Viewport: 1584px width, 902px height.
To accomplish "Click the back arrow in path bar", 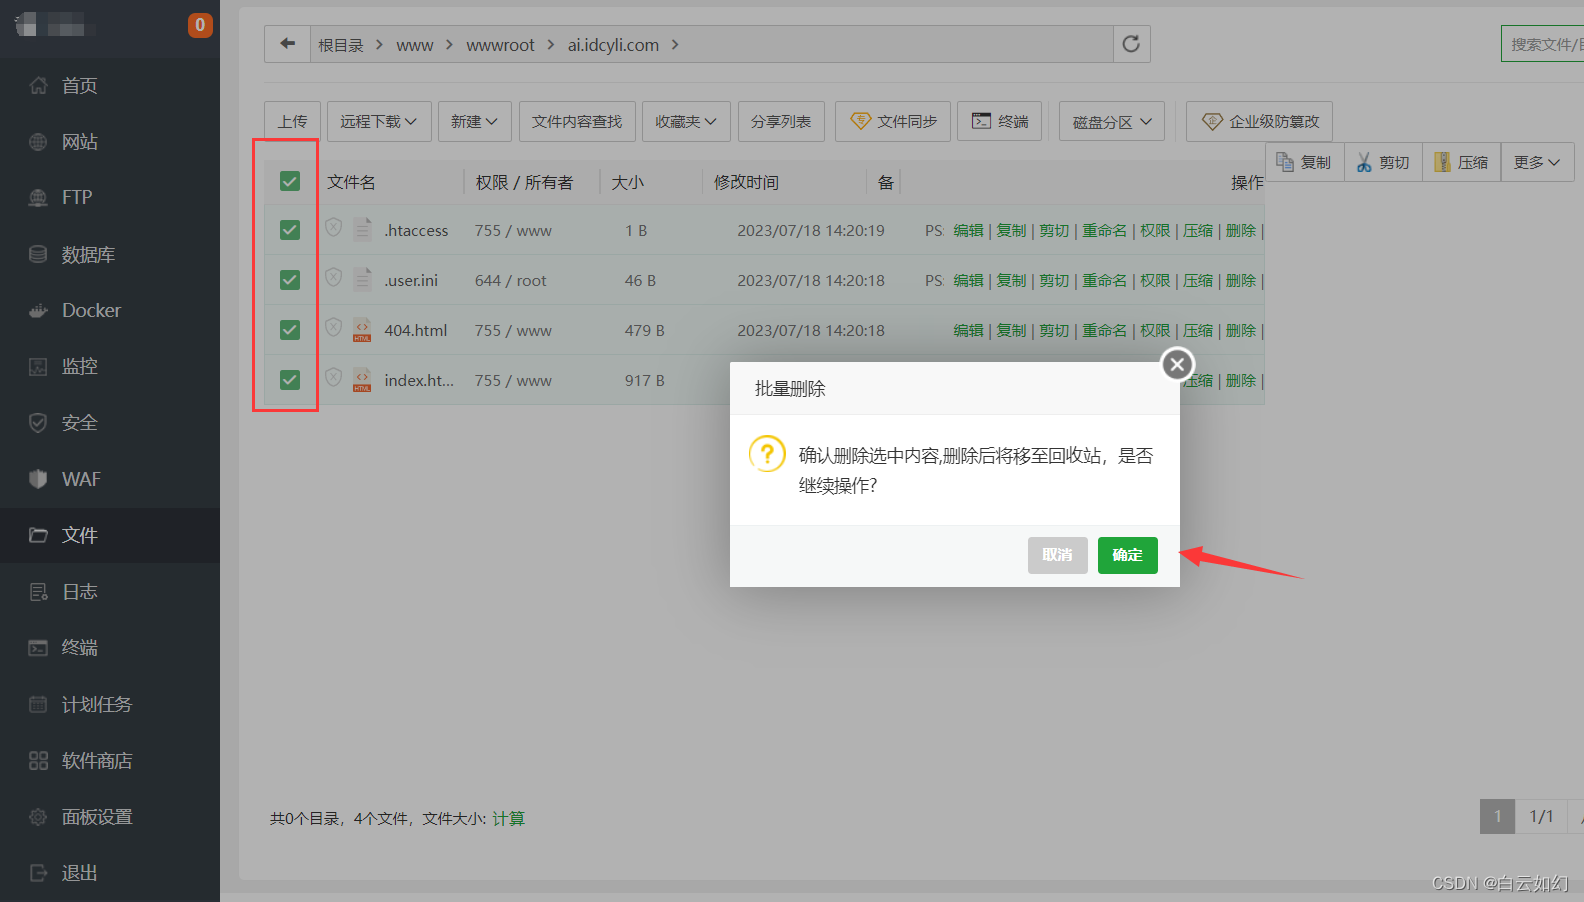I will click(x=288, y=44).
